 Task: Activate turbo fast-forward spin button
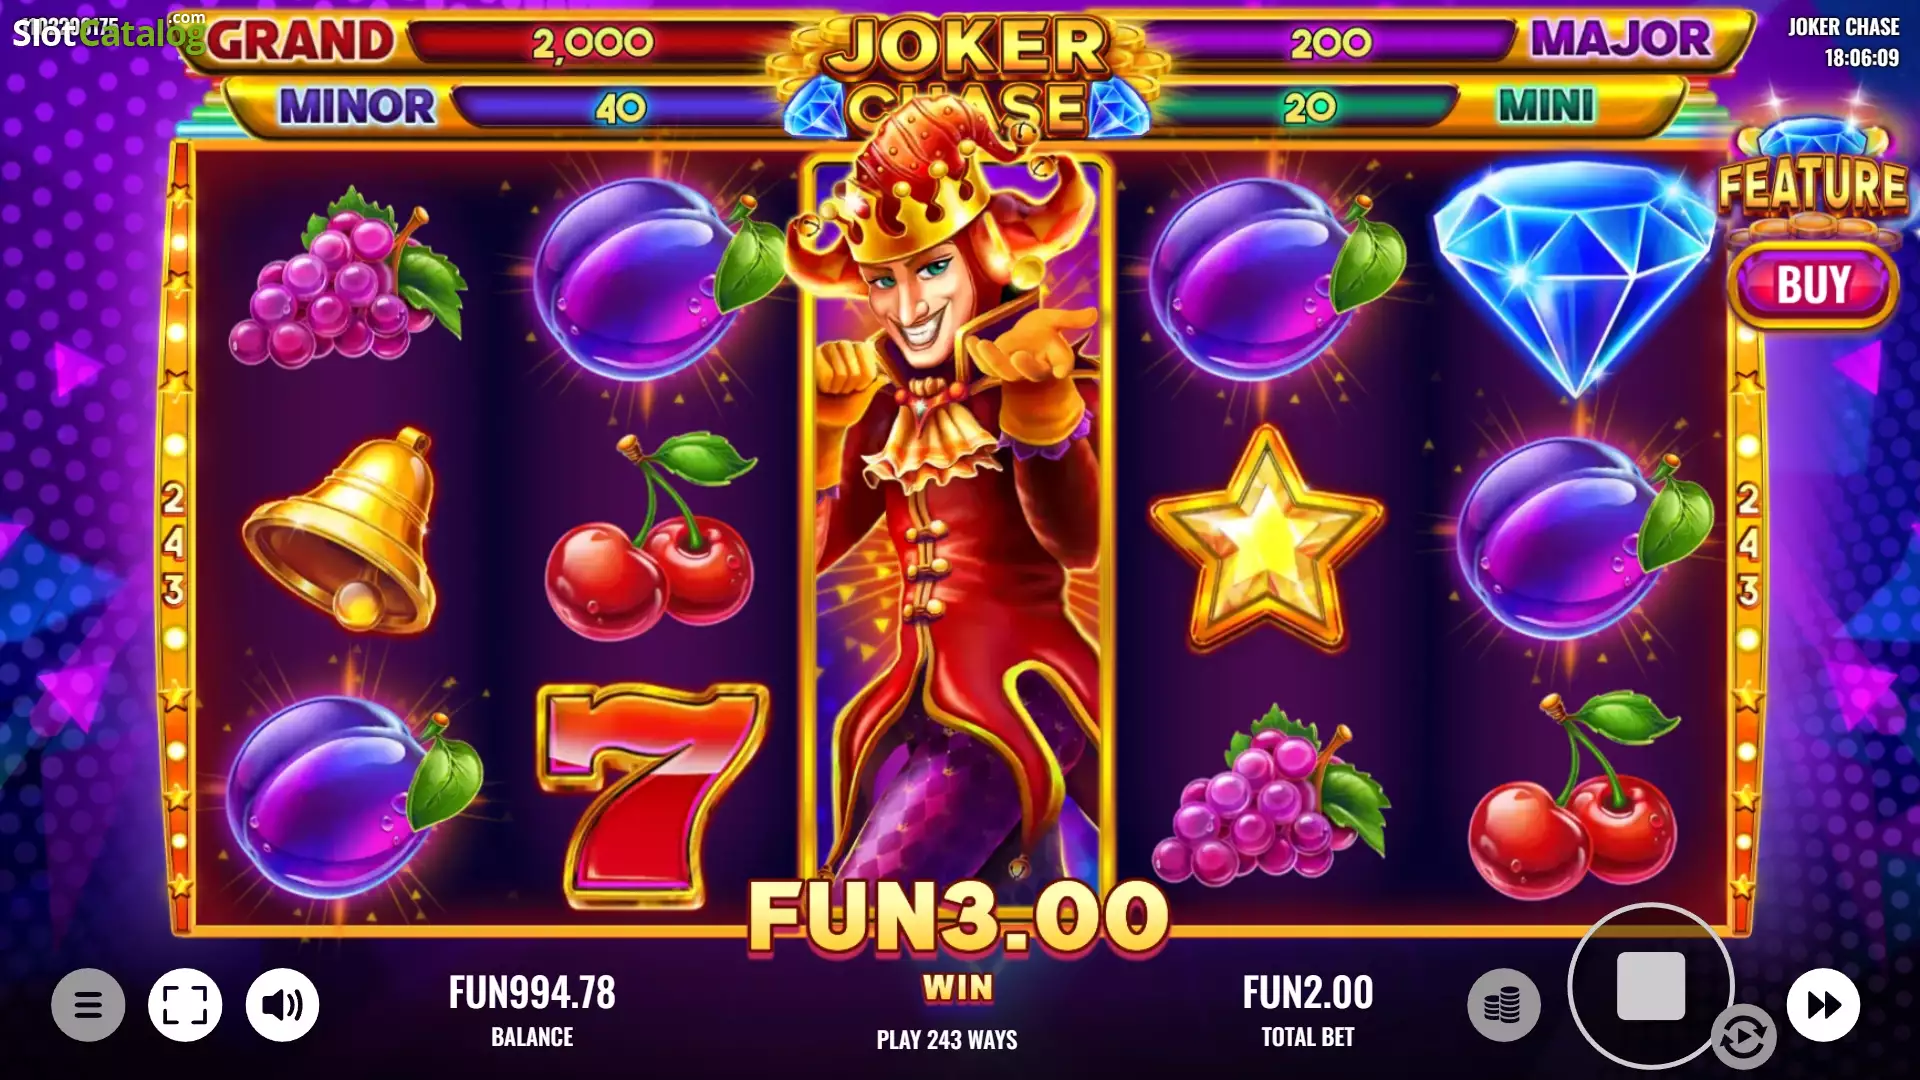coord(1823,1005)
